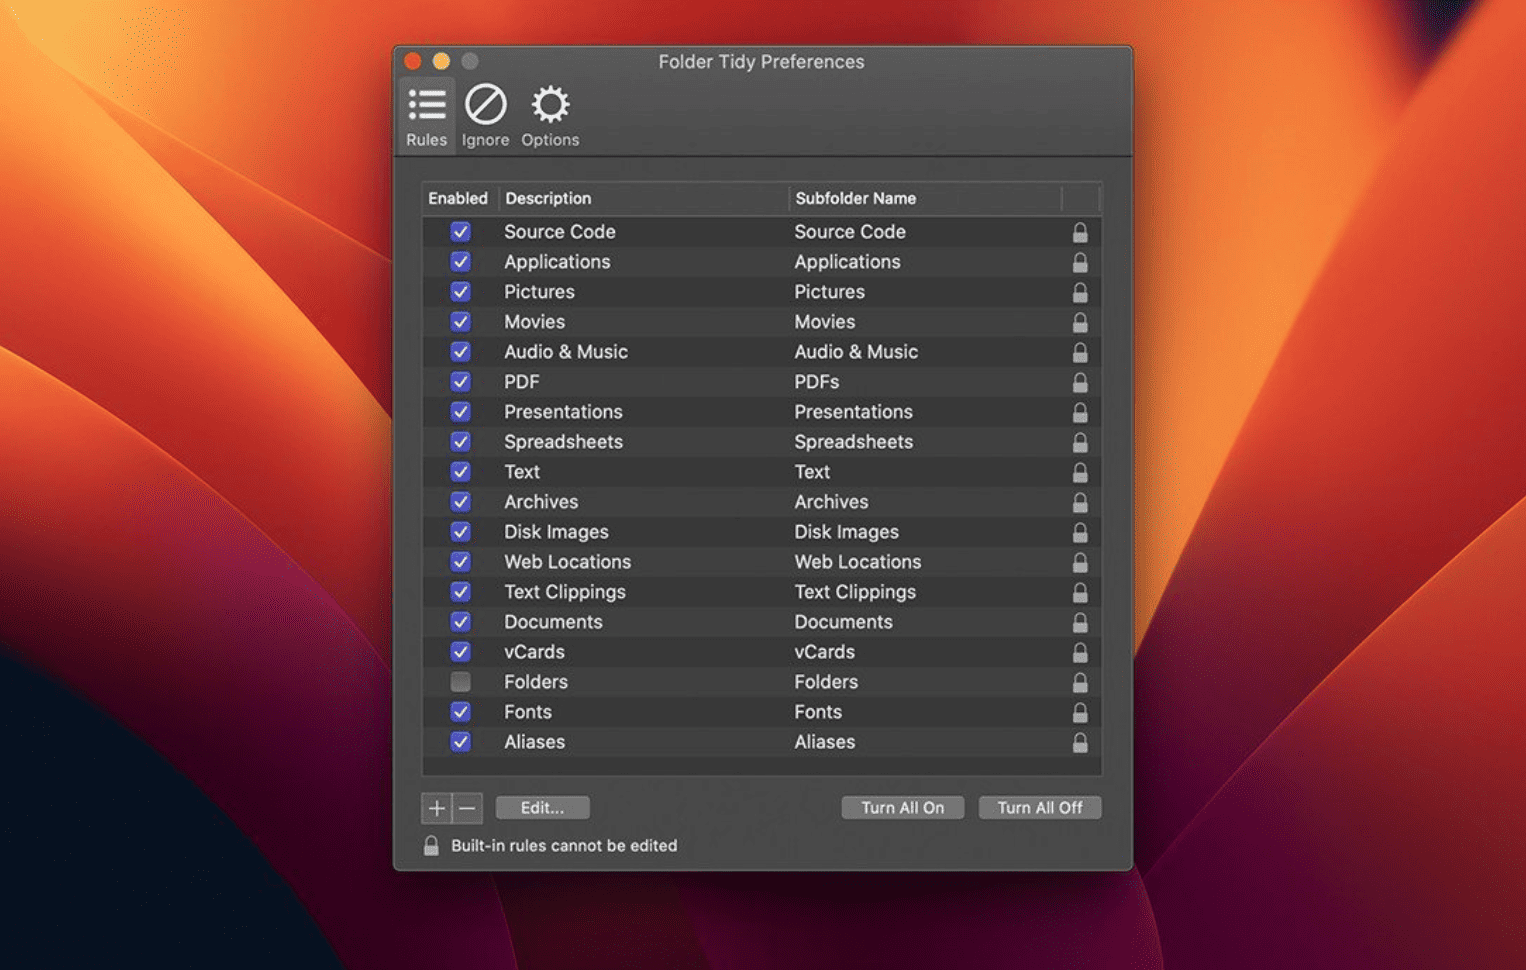Select the Text description row
Viewport: 1526px width, 970px height.
point(522,472)
